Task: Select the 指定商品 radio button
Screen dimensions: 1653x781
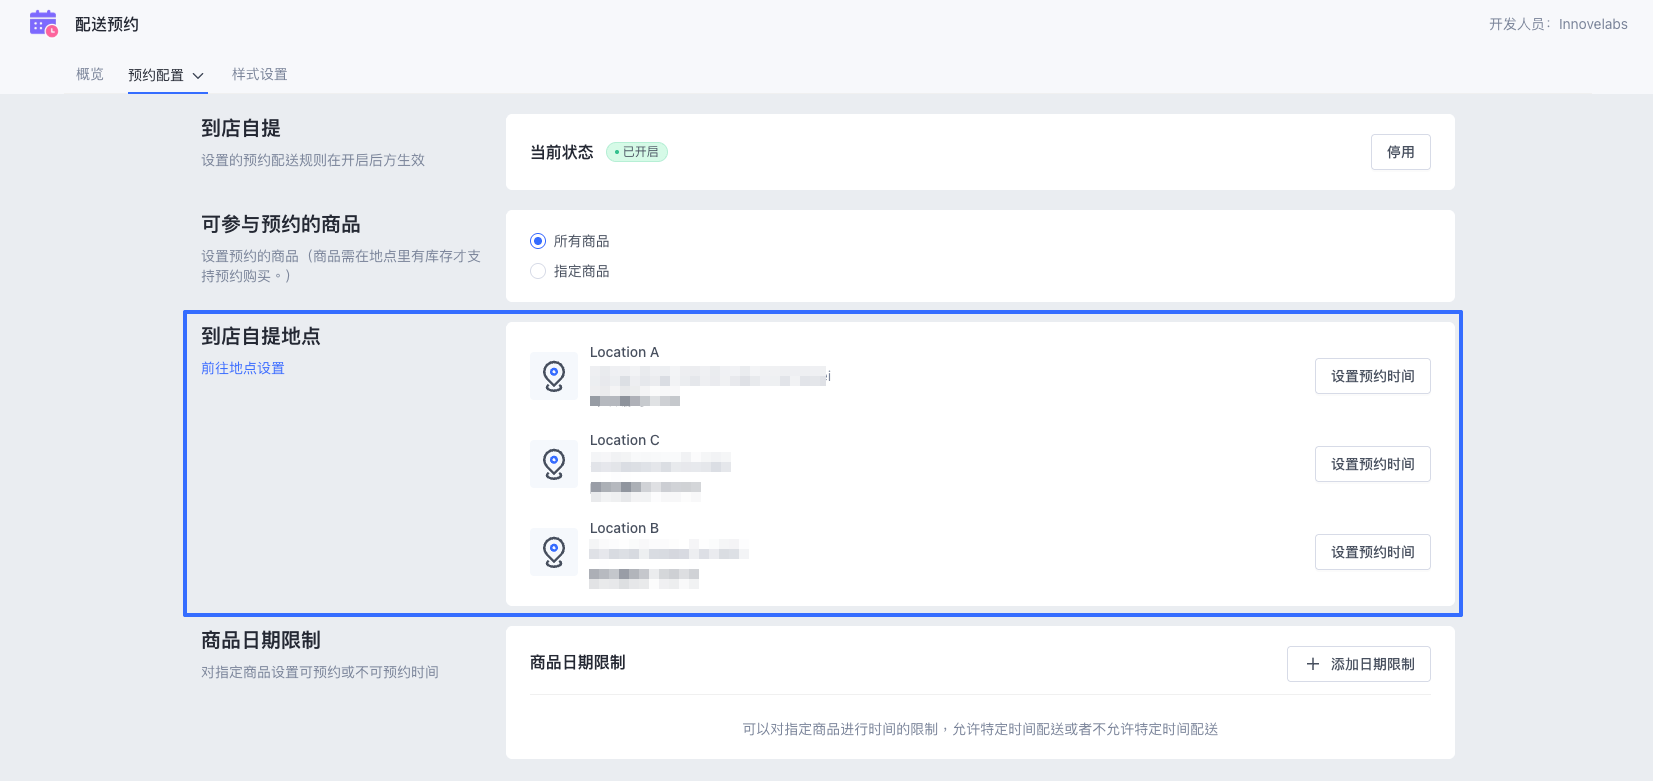Action: coord(538,271)
